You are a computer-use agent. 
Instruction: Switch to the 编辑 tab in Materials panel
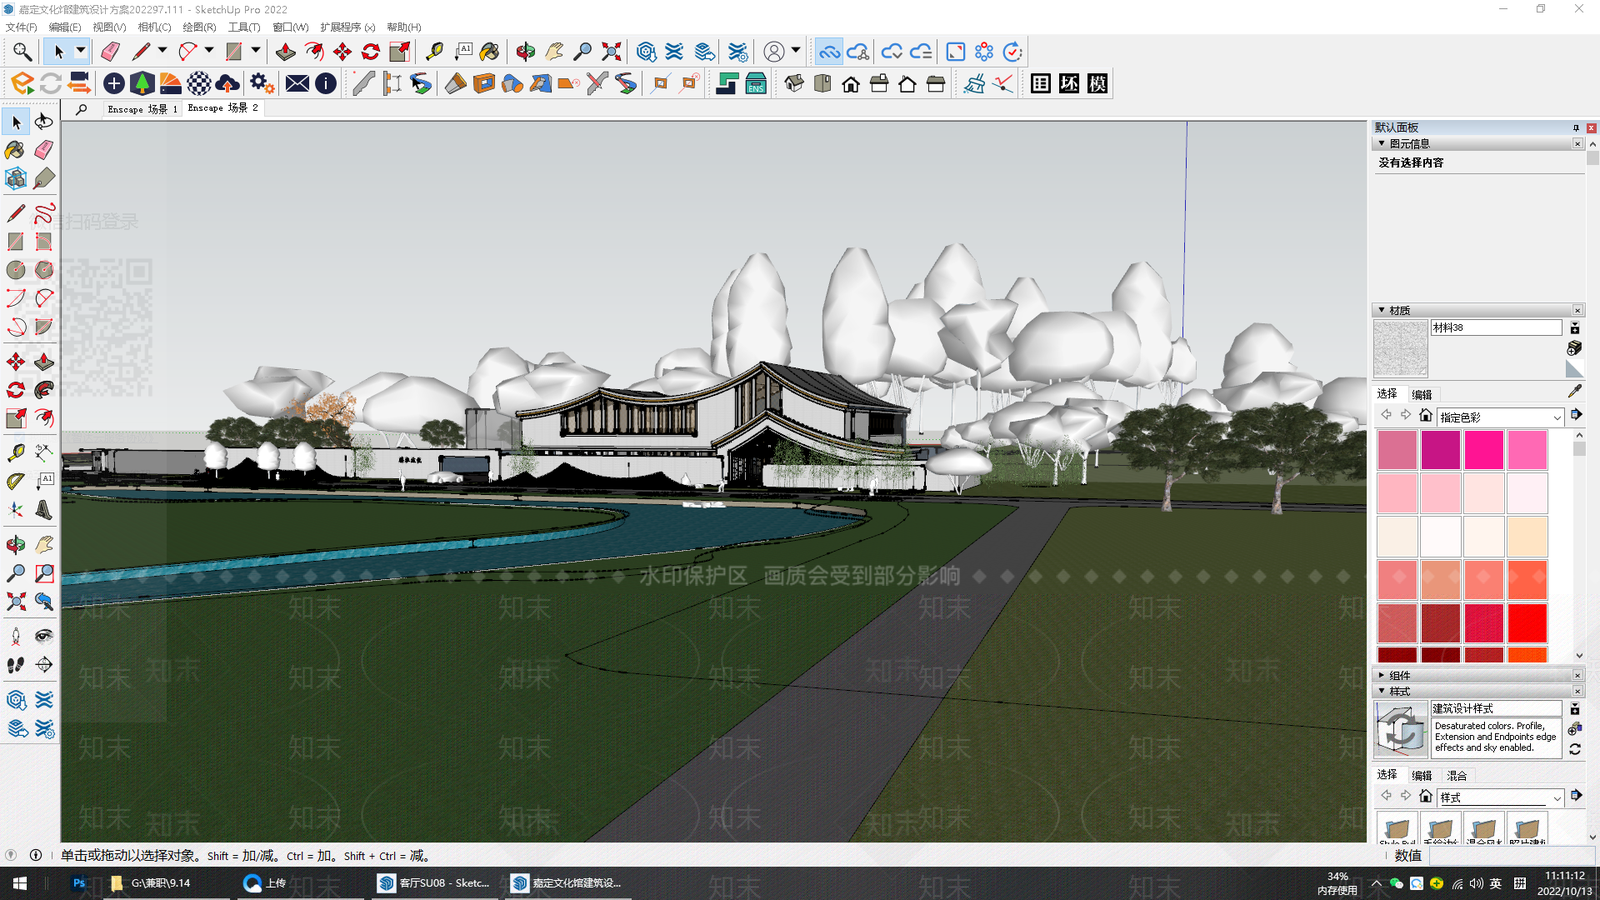coord(1422,395)
